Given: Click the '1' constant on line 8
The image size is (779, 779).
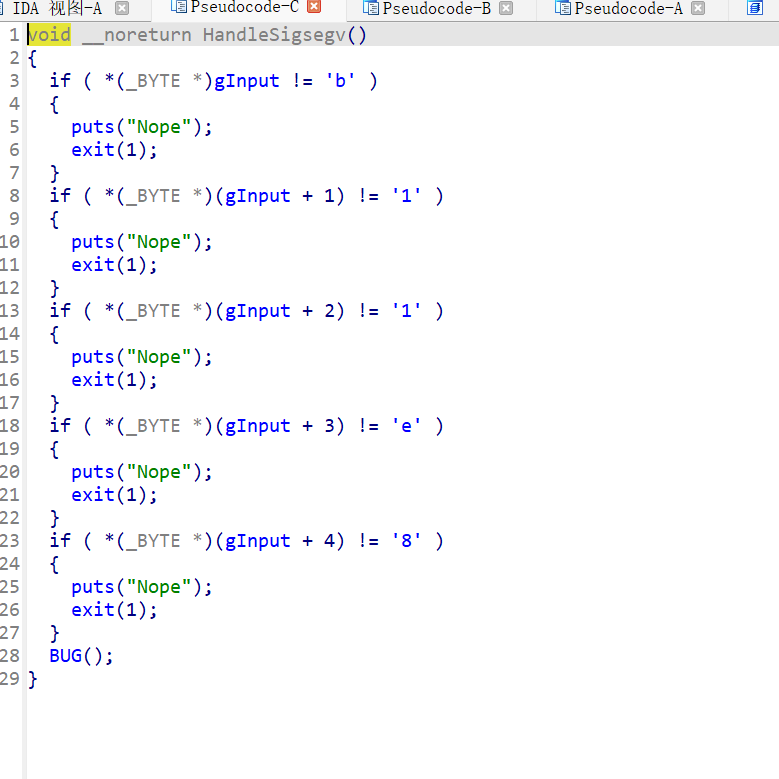Looking at the screenshot, I should point(406,196).
